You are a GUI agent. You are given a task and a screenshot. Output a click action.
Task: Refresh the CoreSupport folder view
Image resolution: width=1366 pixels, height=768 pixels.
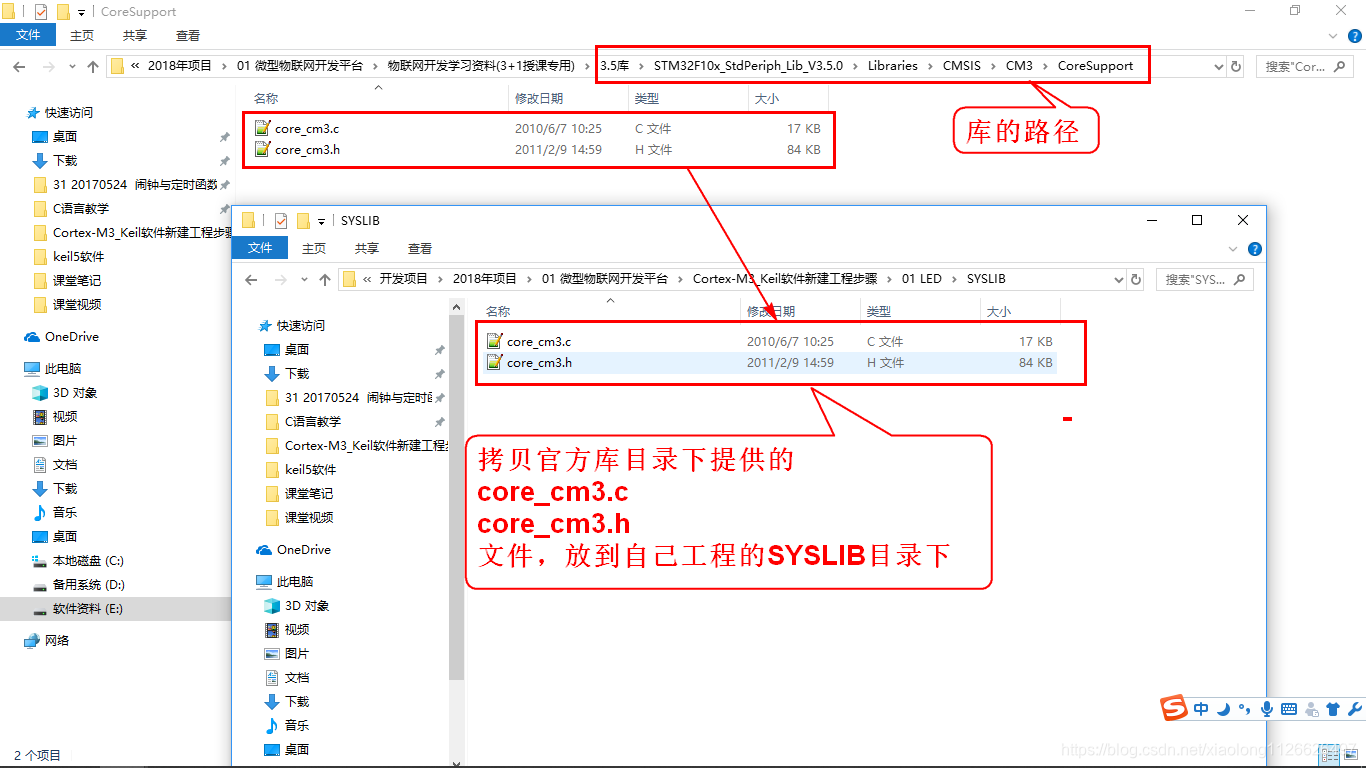coord(1236,67)
